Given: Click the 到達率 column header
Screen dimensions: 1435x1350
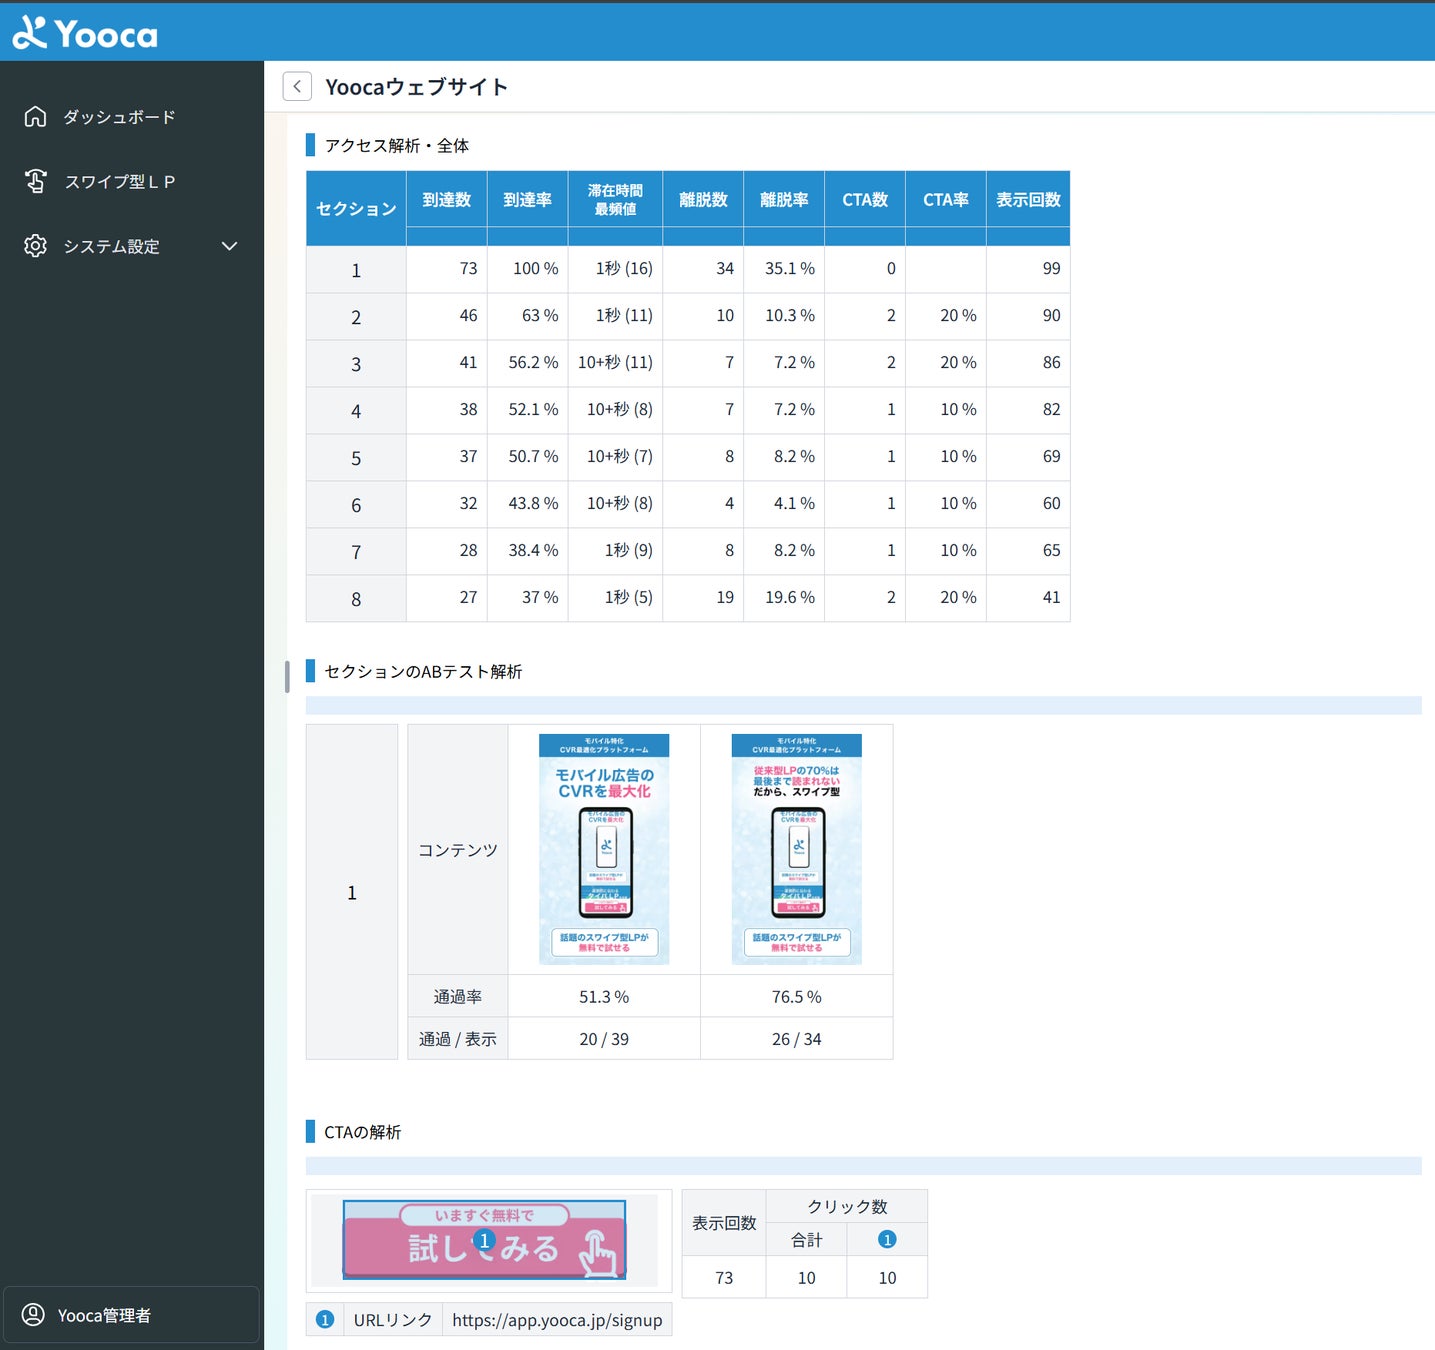Looking at the screenshot, I should 527,199.
